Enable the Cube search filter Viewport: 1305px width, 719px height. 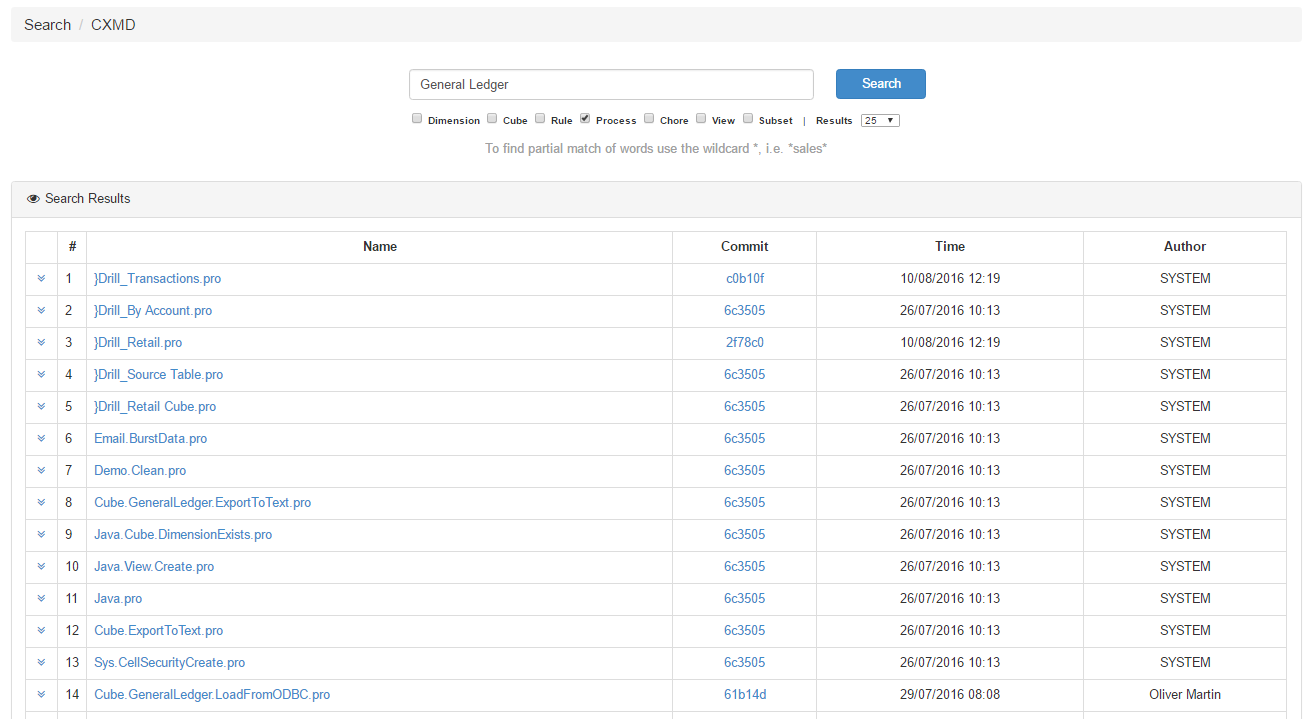(492, 118)
